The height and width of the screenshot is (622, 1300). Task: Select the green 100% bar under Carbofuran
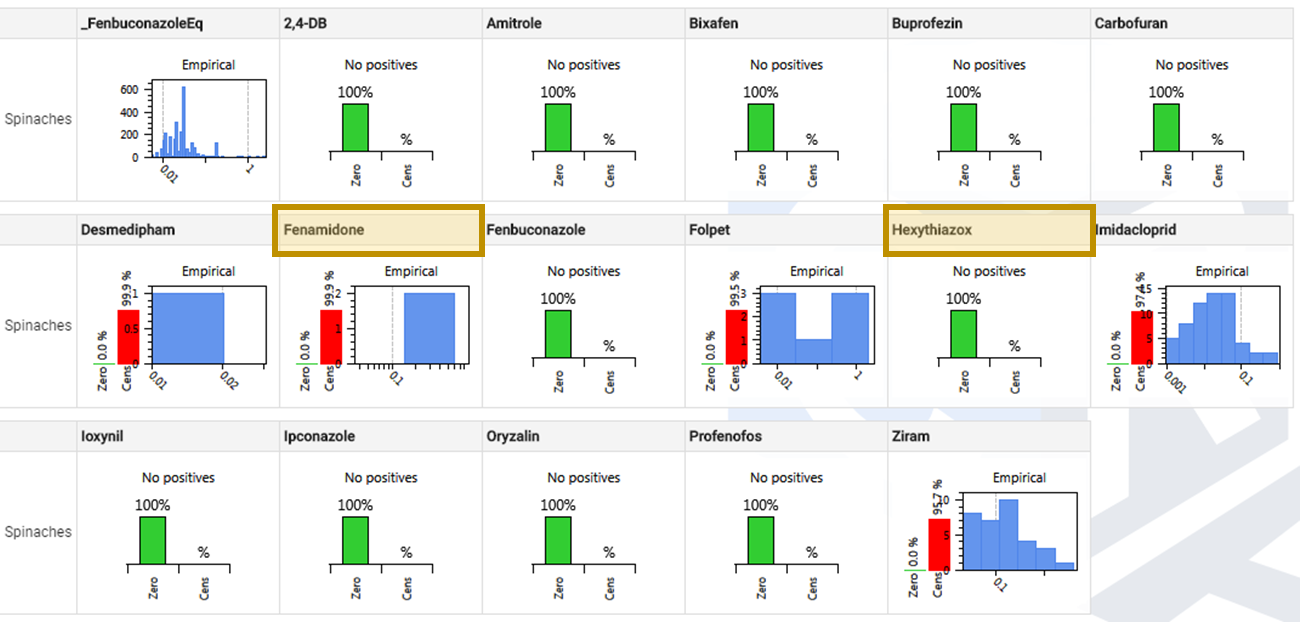tap(1166, 127)
